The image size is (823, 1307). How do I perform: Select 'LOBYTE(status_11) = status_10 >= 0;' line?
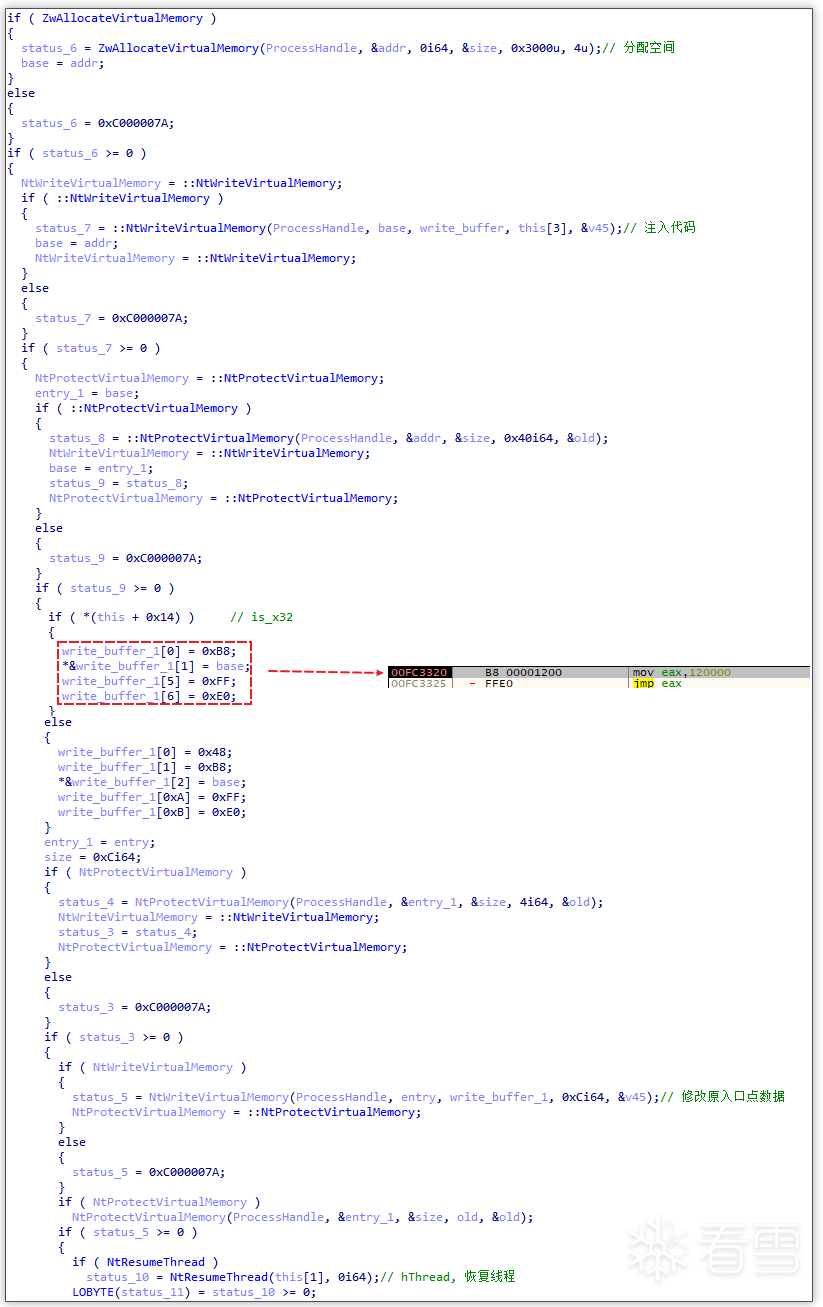(194, 1292)
